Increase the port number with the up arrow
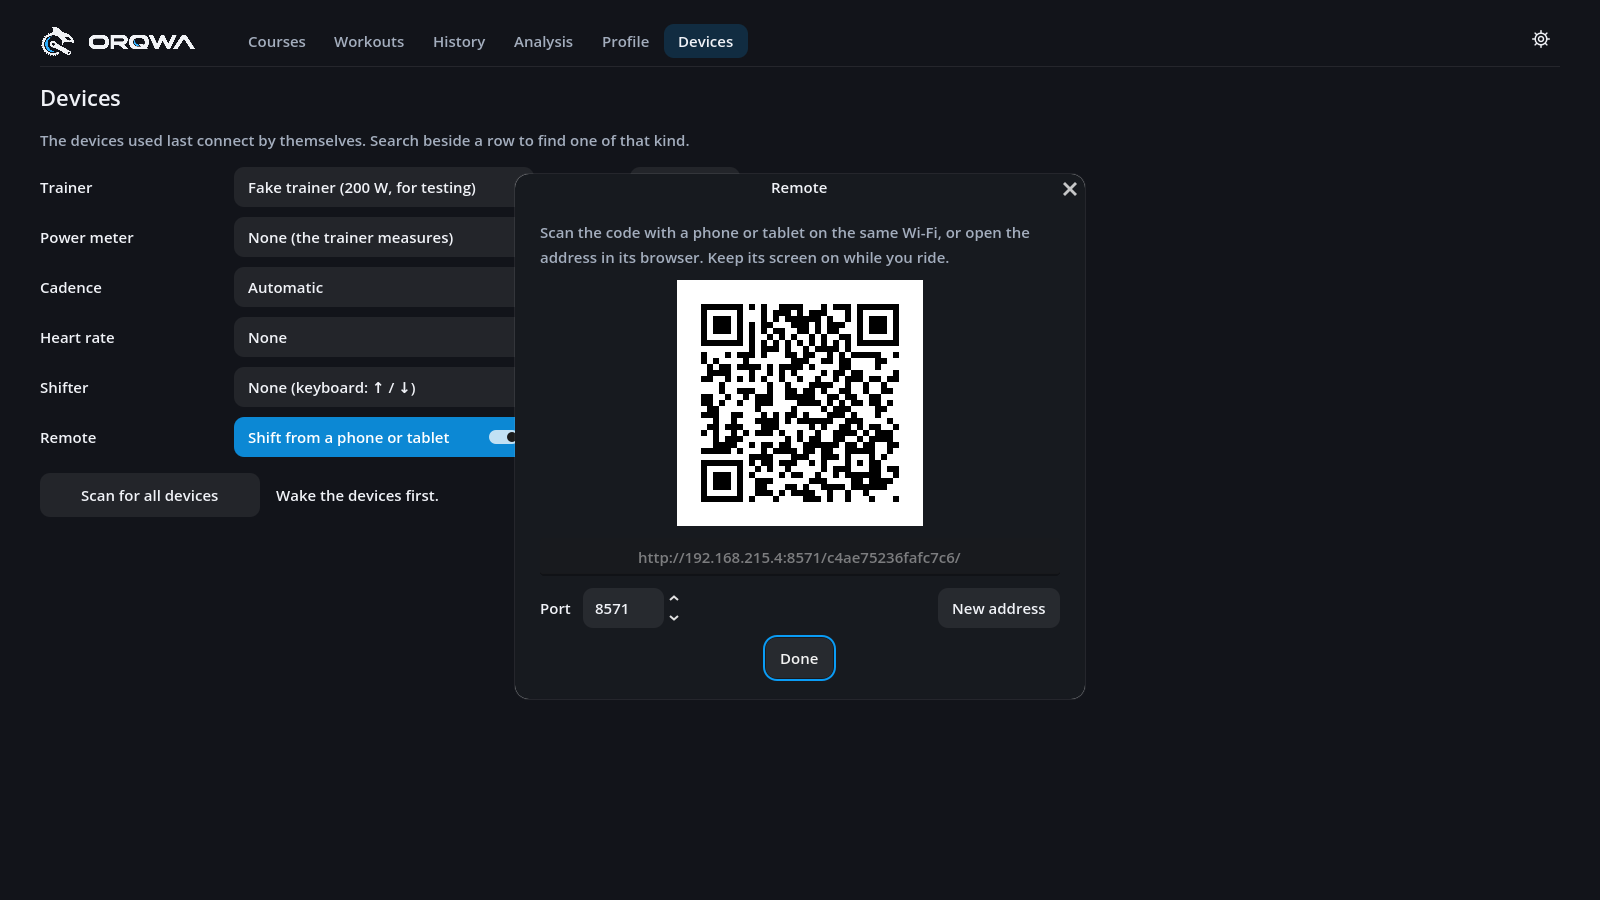The height and width of the screenshot is (900, 1600). pyautogui.click(x=674, y=598)
